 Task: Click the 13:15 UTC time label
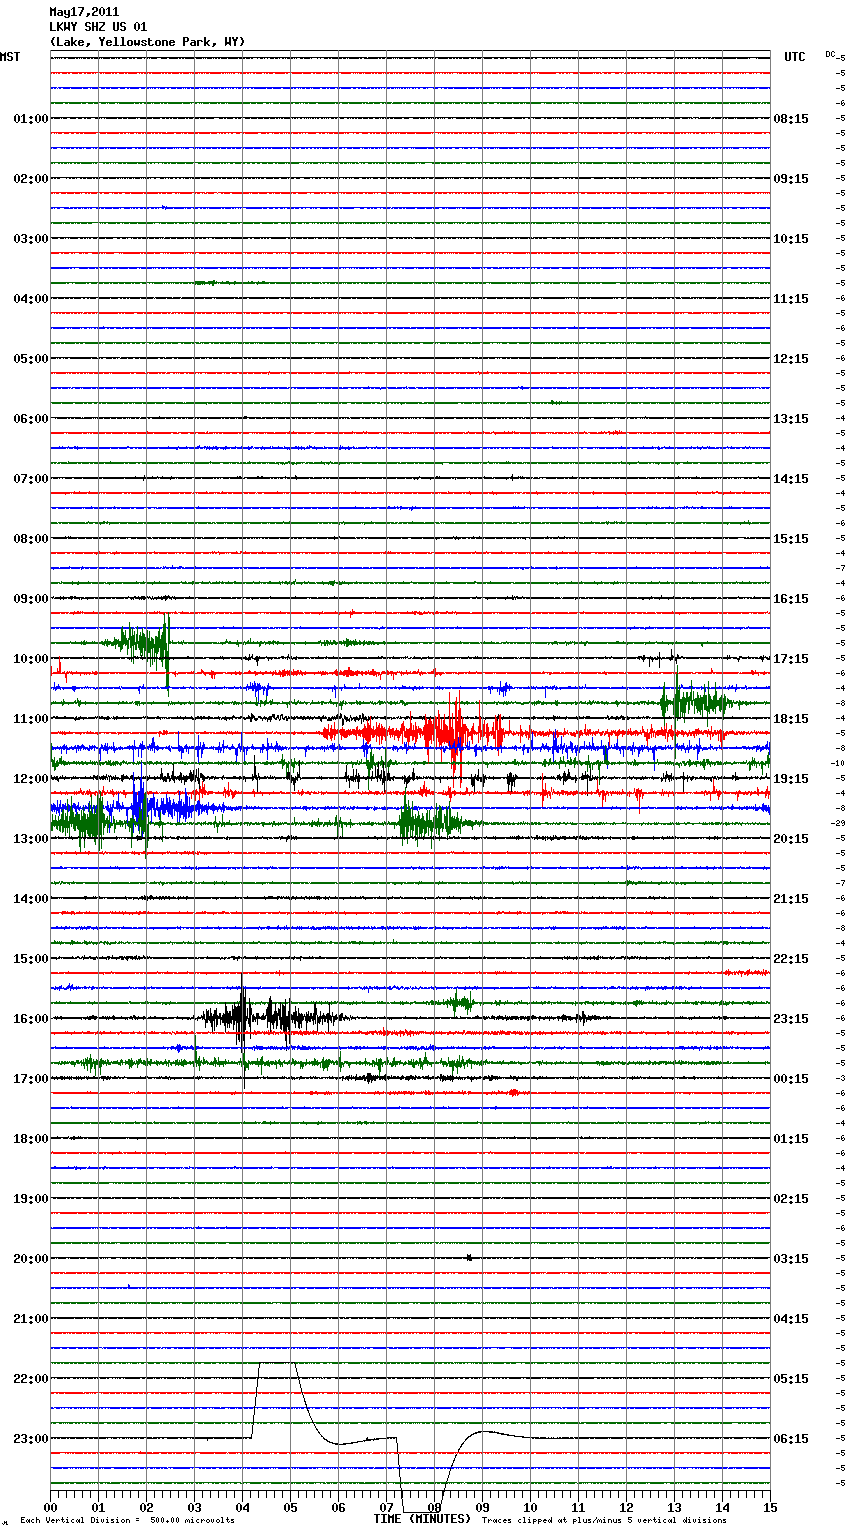pyautogui.click(x=791, y=419)
